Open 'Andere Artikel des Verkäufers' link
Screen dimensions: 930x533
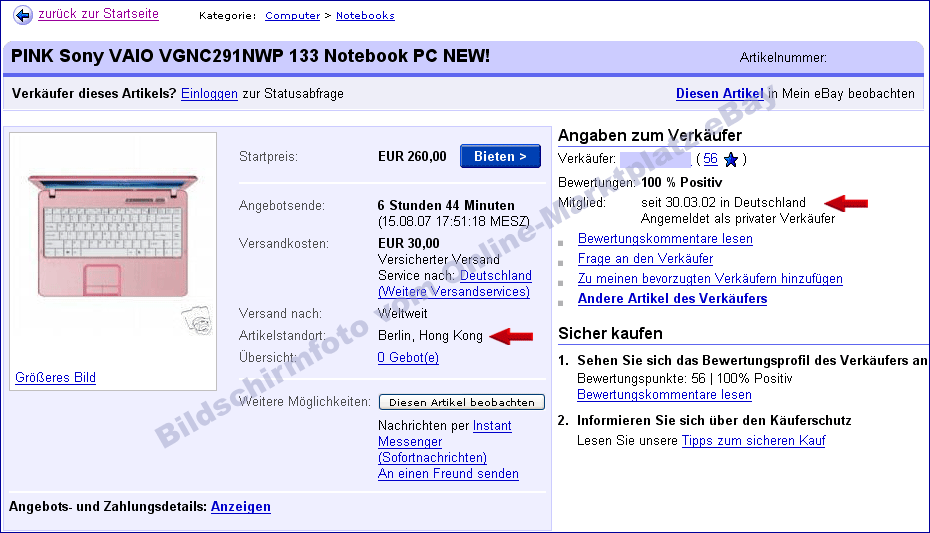(673, 299)
